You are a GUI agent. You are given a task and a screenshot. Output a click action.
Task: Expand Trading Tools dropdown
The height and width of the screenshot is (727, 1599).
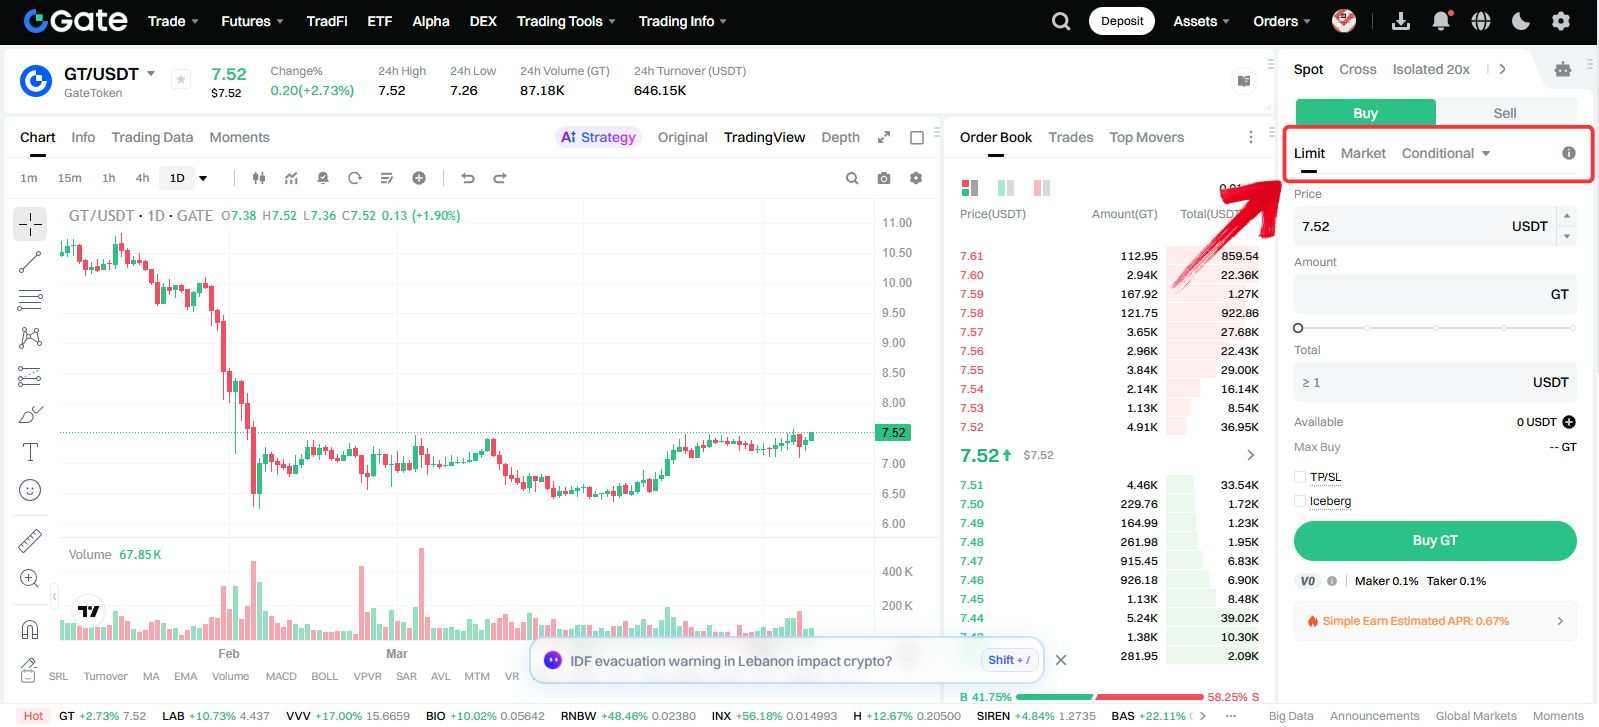566,21
